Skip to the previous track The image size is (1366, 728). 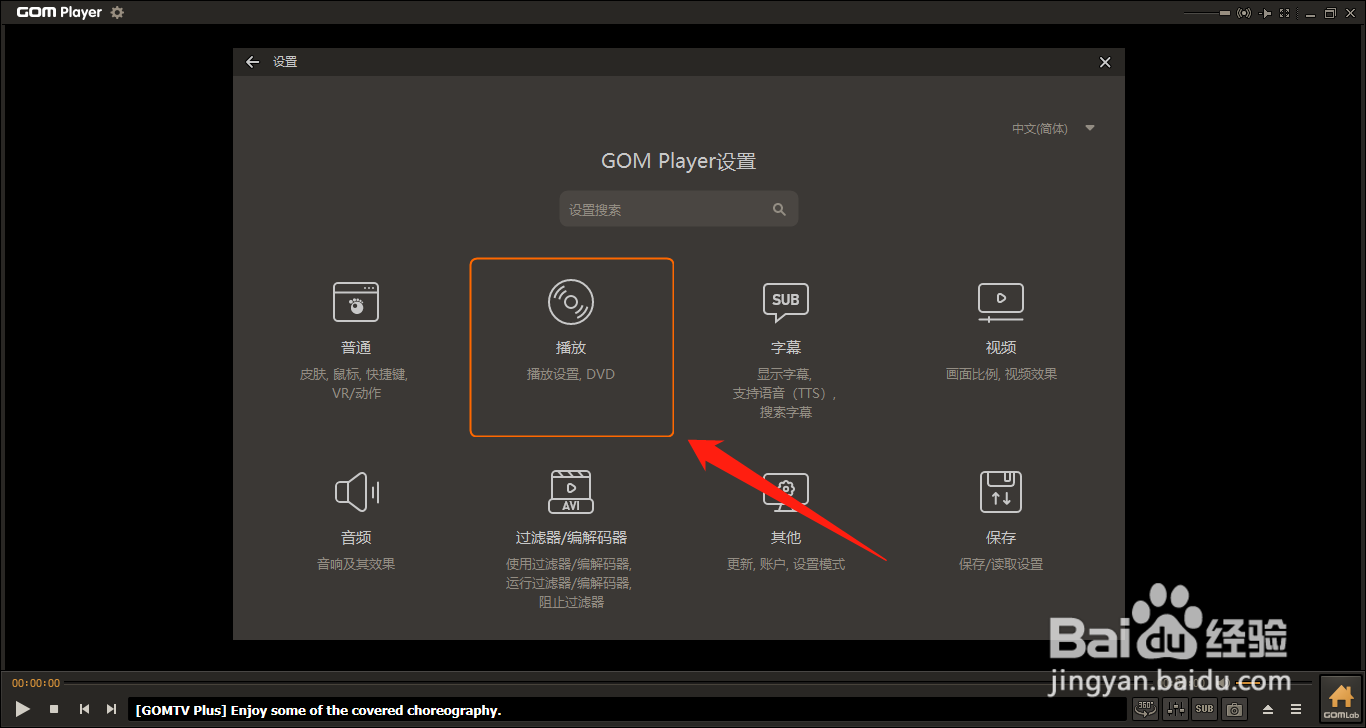tap(84, 709)
